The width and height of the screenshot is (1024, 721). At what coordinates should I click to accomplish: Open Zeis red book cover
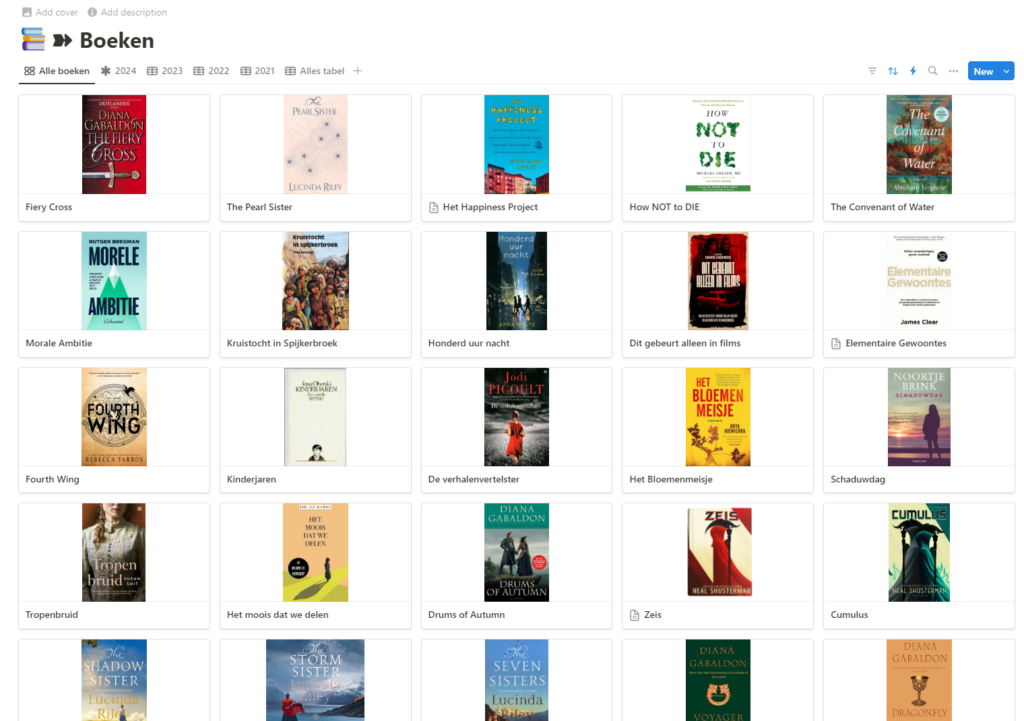pyautogui.click(x=719, y=553)
